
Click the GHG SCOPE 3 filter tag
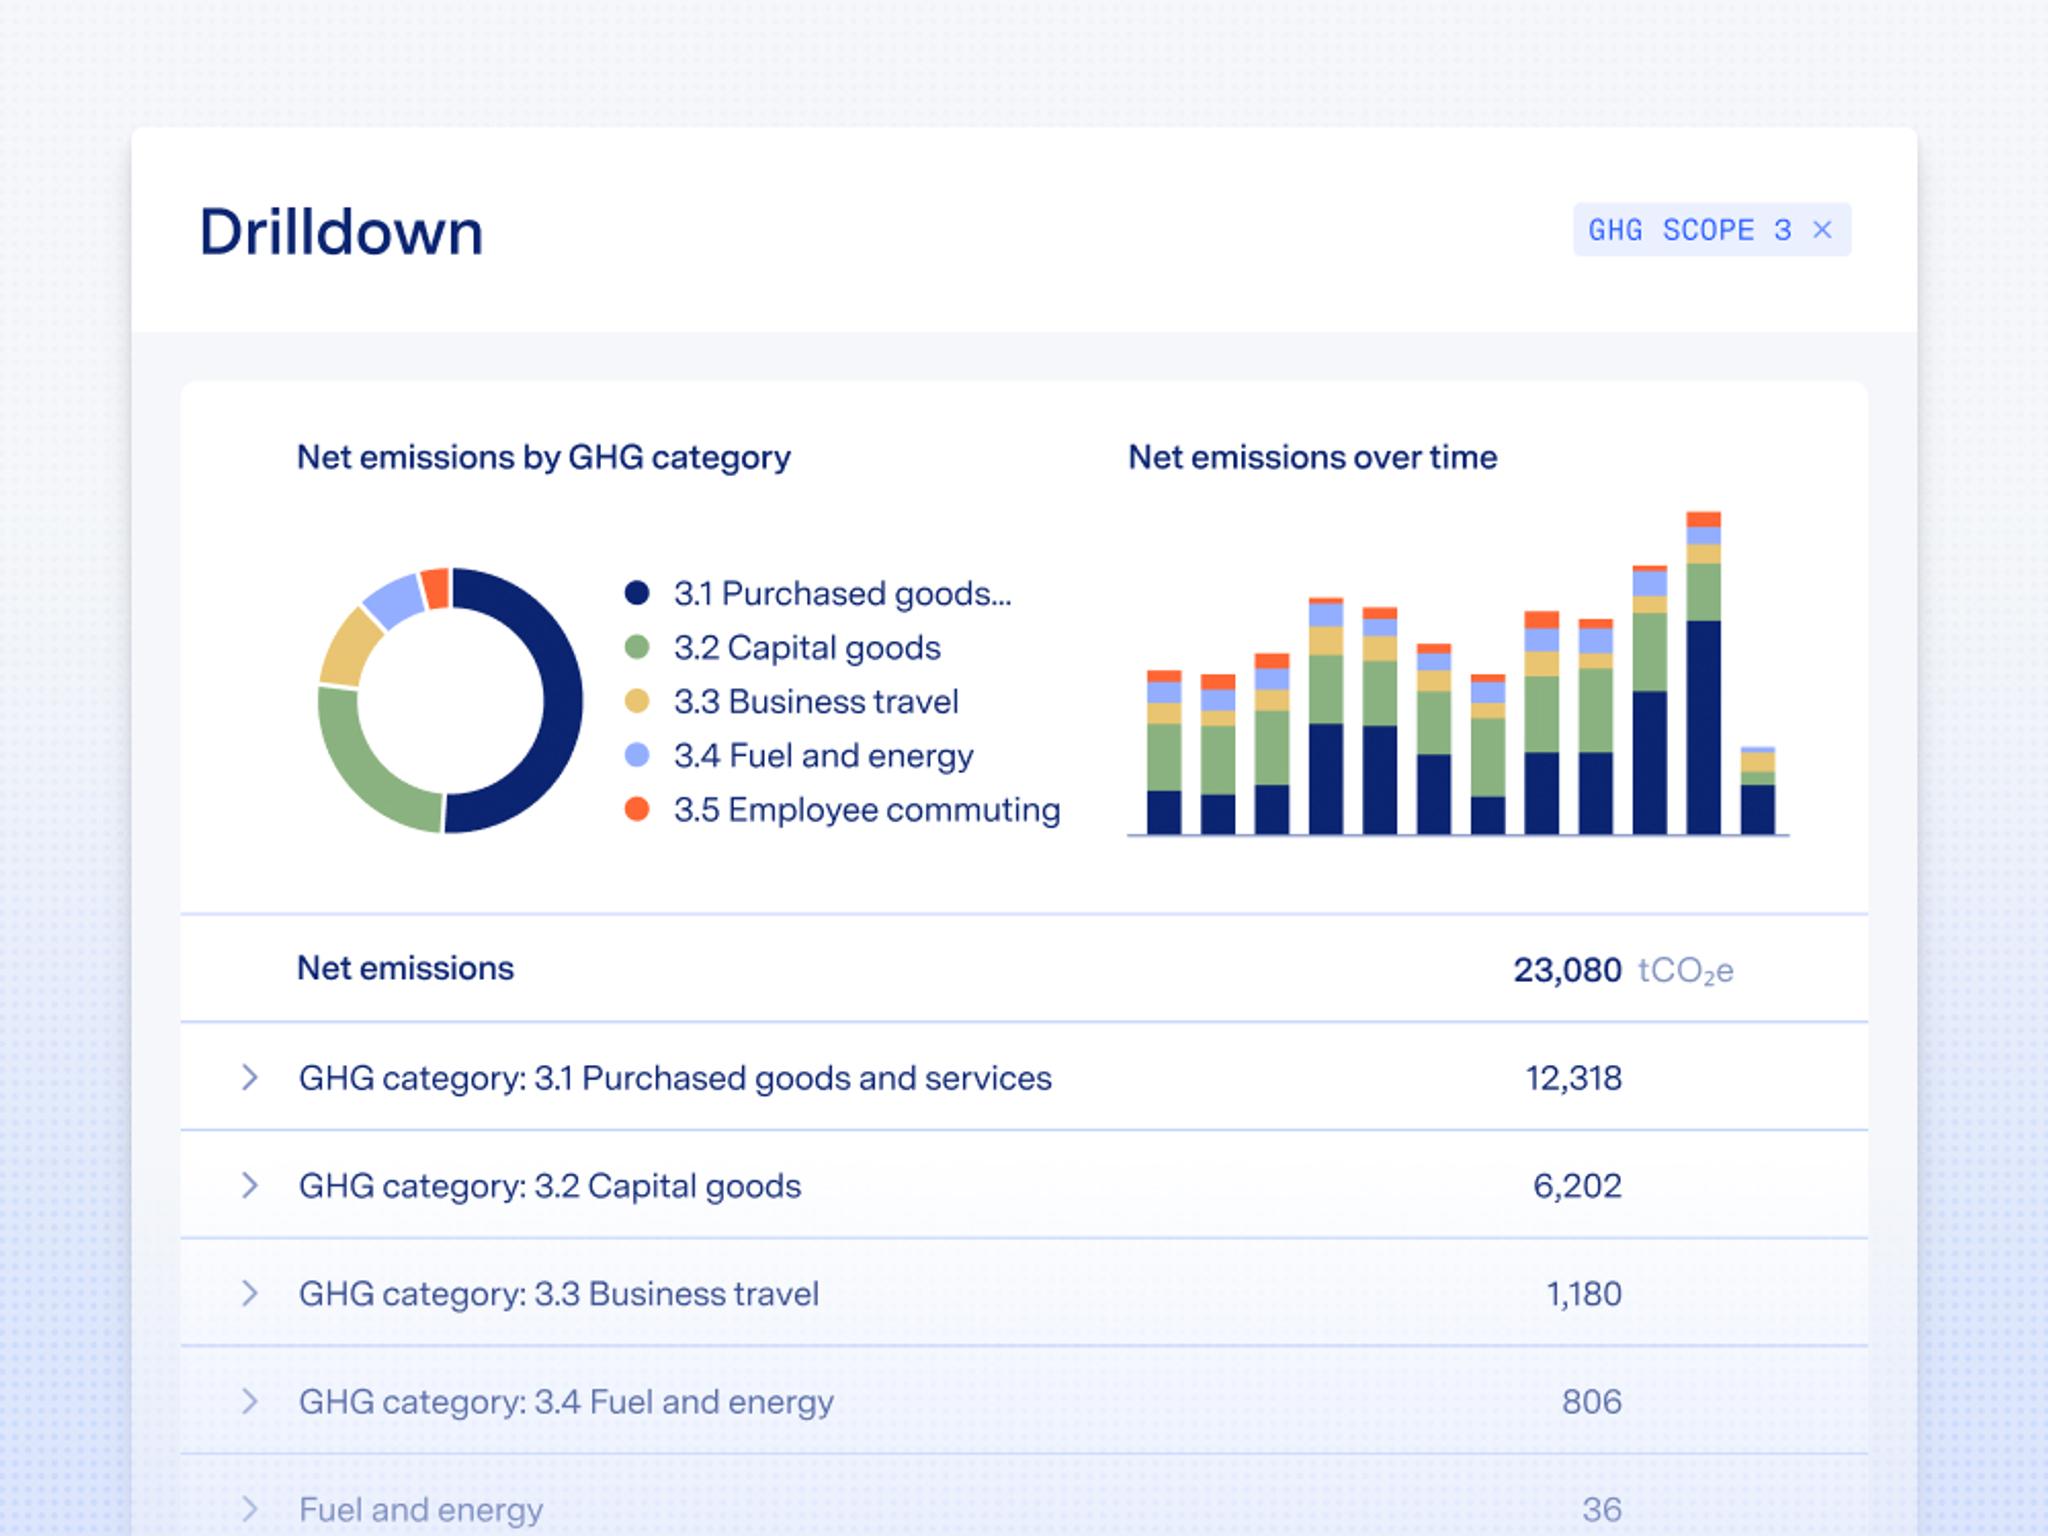click(x=1688, y=230)
